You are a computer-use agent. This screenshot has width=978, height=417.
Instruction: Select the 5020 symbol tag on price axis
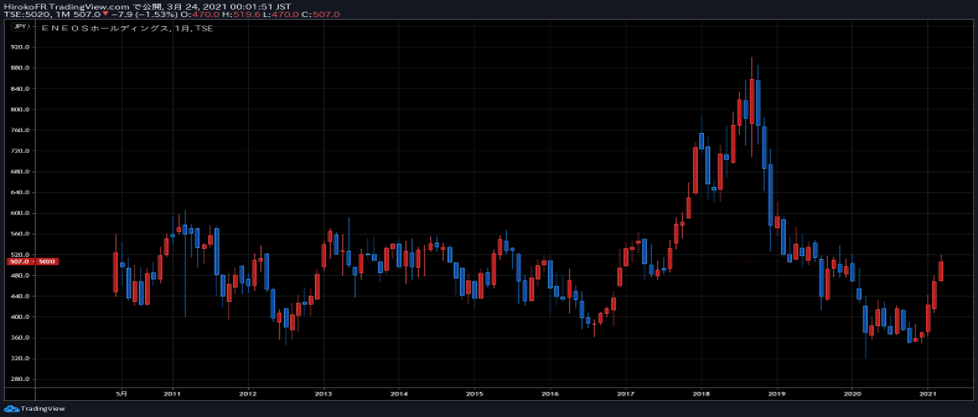click(47, 261)
